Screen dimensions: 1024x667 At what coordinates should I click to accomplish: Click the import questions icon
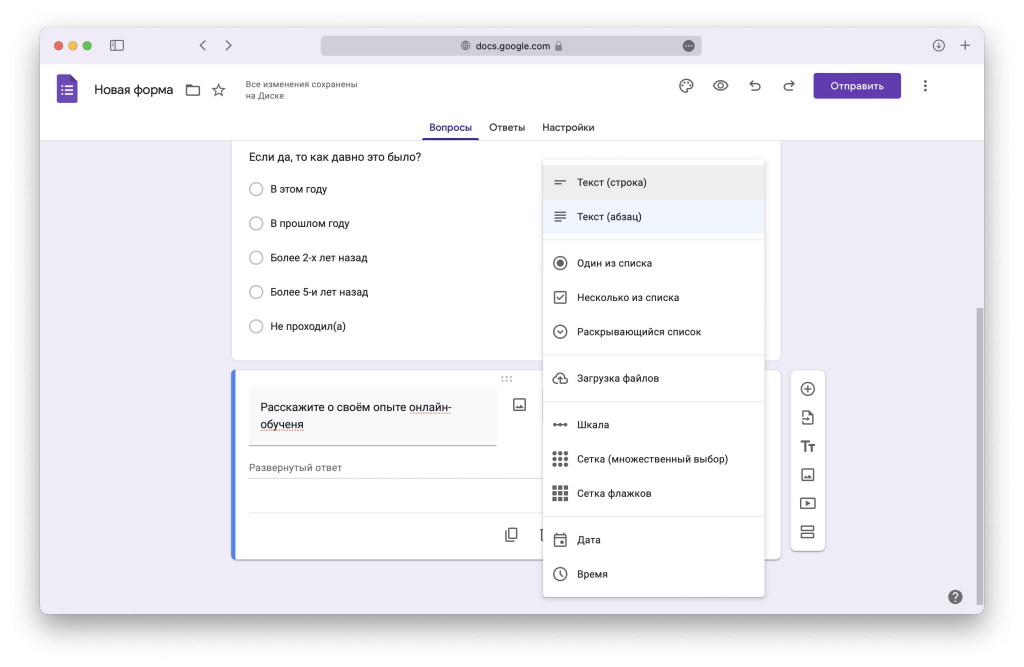click(808, 418)
